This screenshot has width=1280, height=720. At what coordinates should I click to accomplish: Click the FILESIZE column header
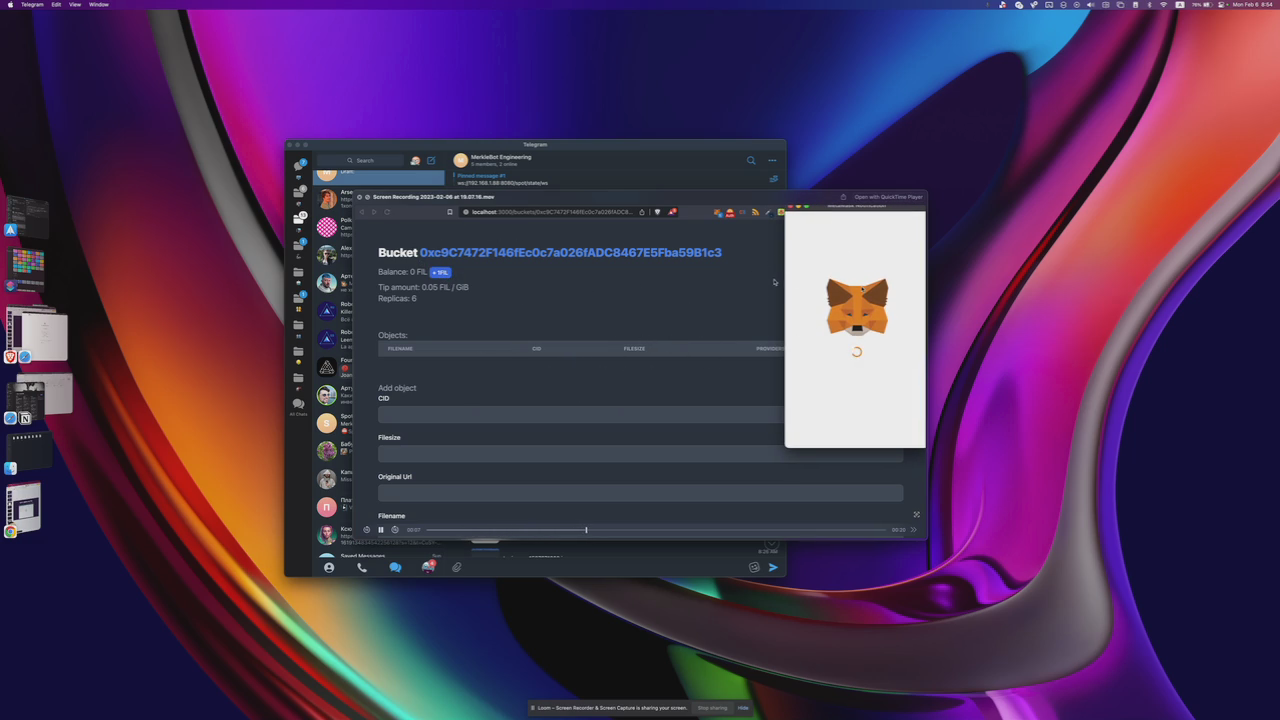coord(634,349)
